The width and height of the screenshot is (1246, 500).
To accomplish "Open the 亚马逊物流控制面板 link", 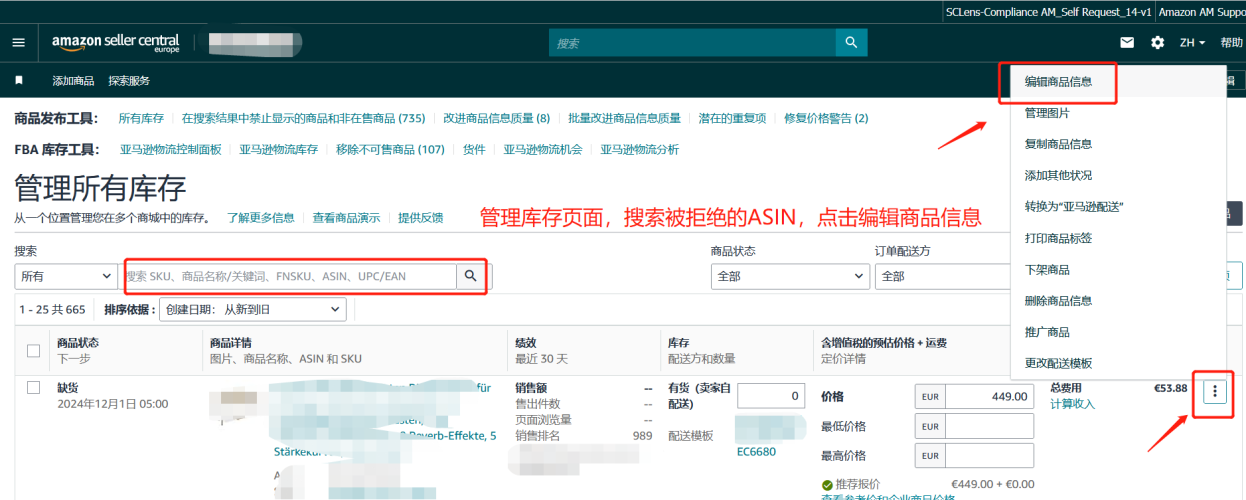I will click(171, 149).
